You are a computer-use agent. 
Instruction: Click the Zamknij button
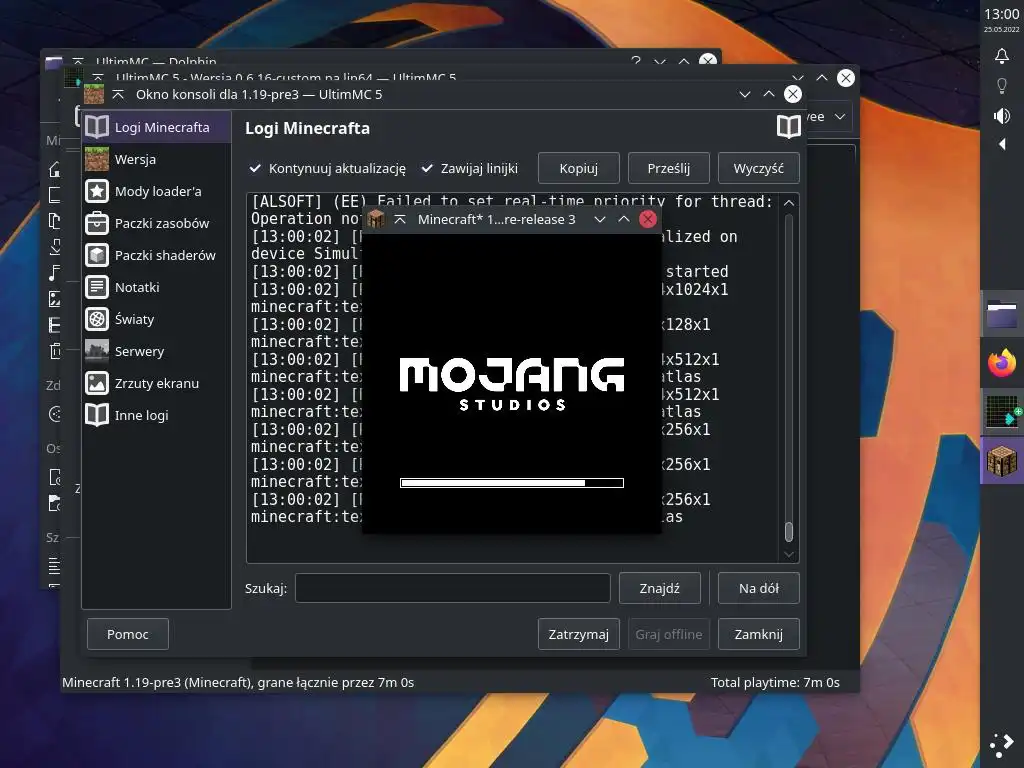point(758,634)
